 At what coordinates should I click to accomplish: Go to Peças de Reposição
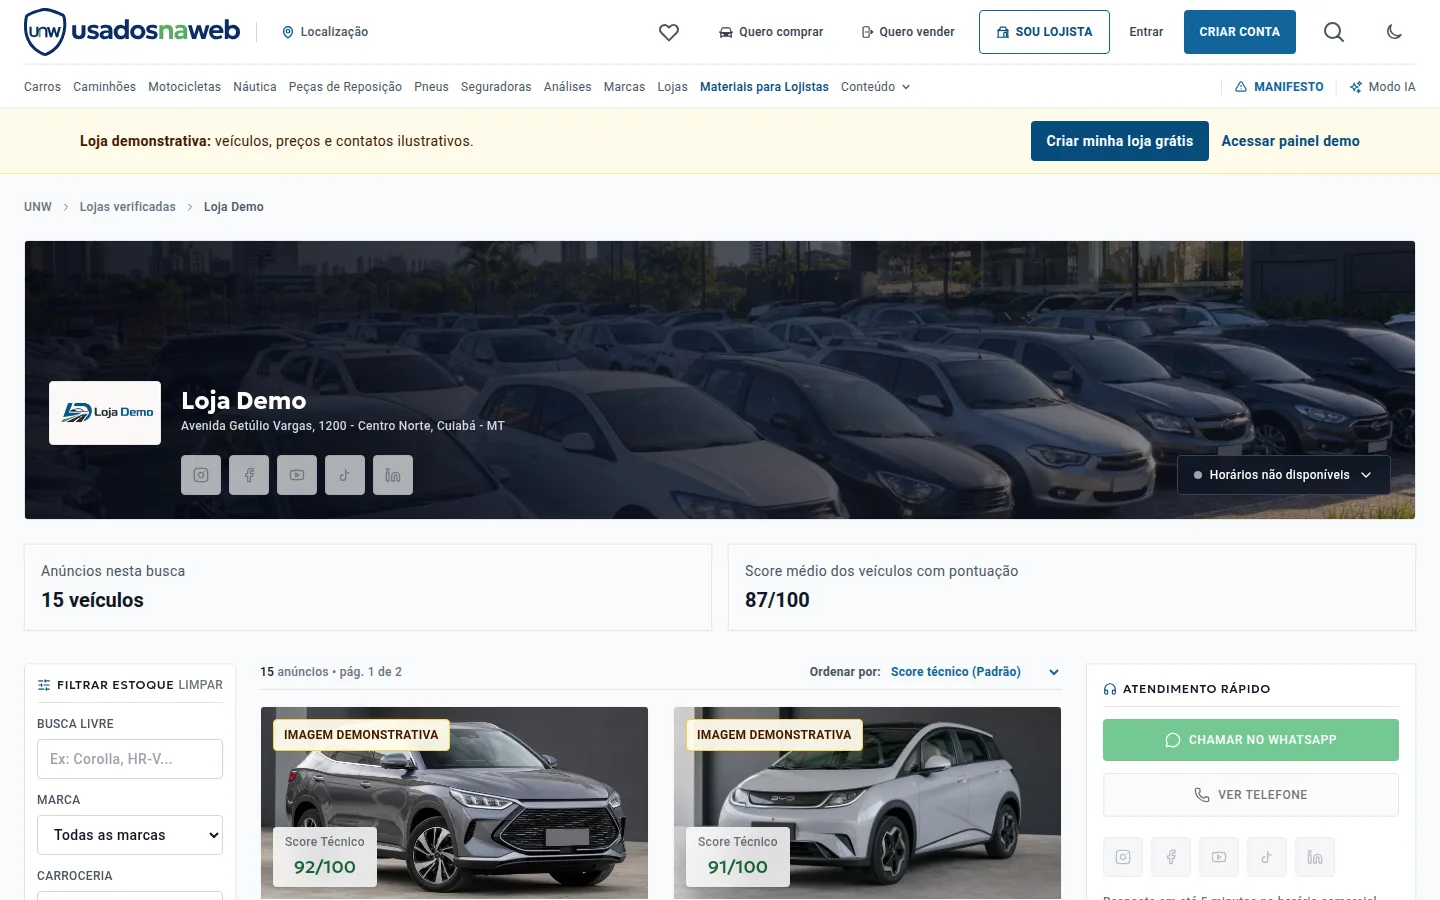click(345, 87)
